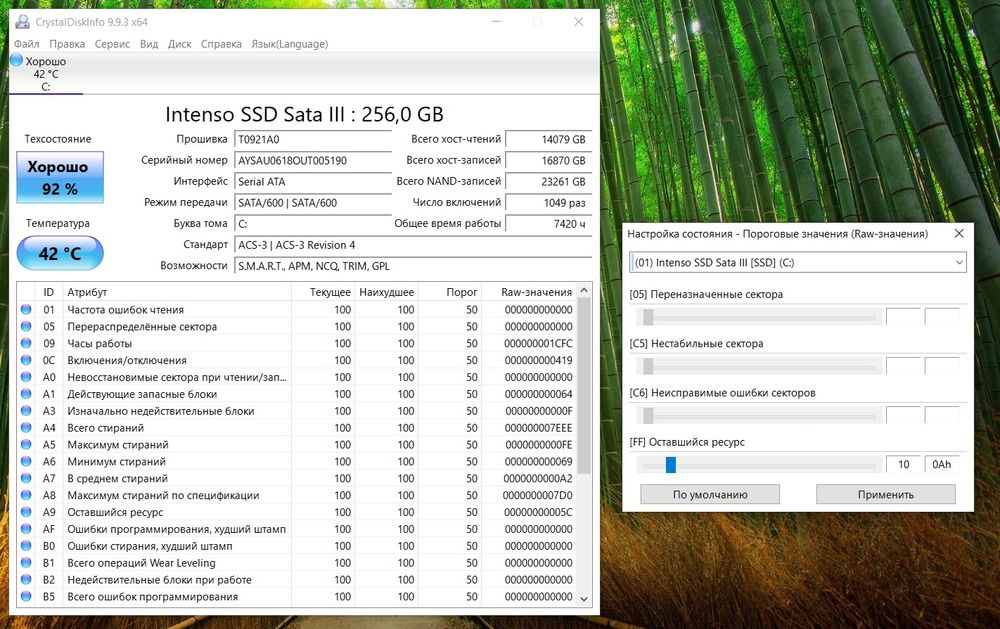1000x629 pixels.
Task: Click status orb for Всего стираний row
Action: [26, 427]
